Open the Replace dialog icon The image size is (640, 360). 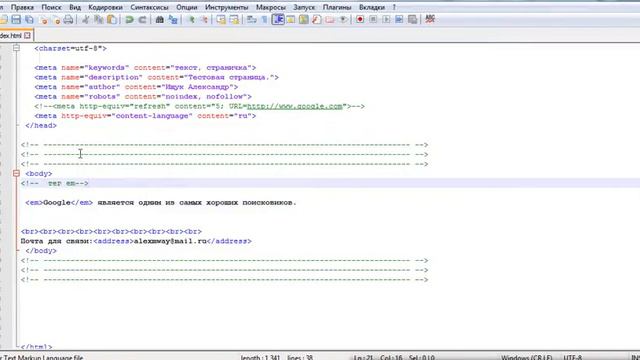tap(173, 19)
